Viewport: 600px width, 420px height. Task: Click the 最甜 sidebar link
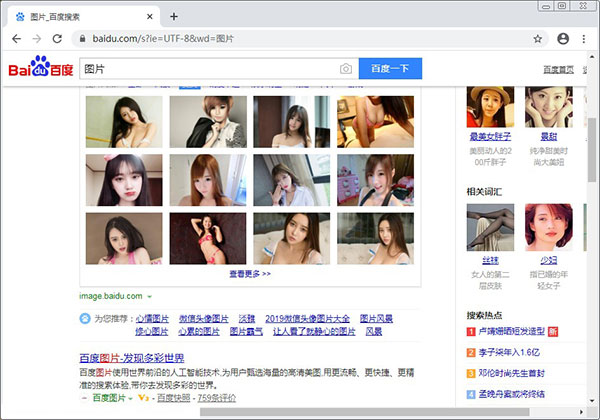pos(549,136)
